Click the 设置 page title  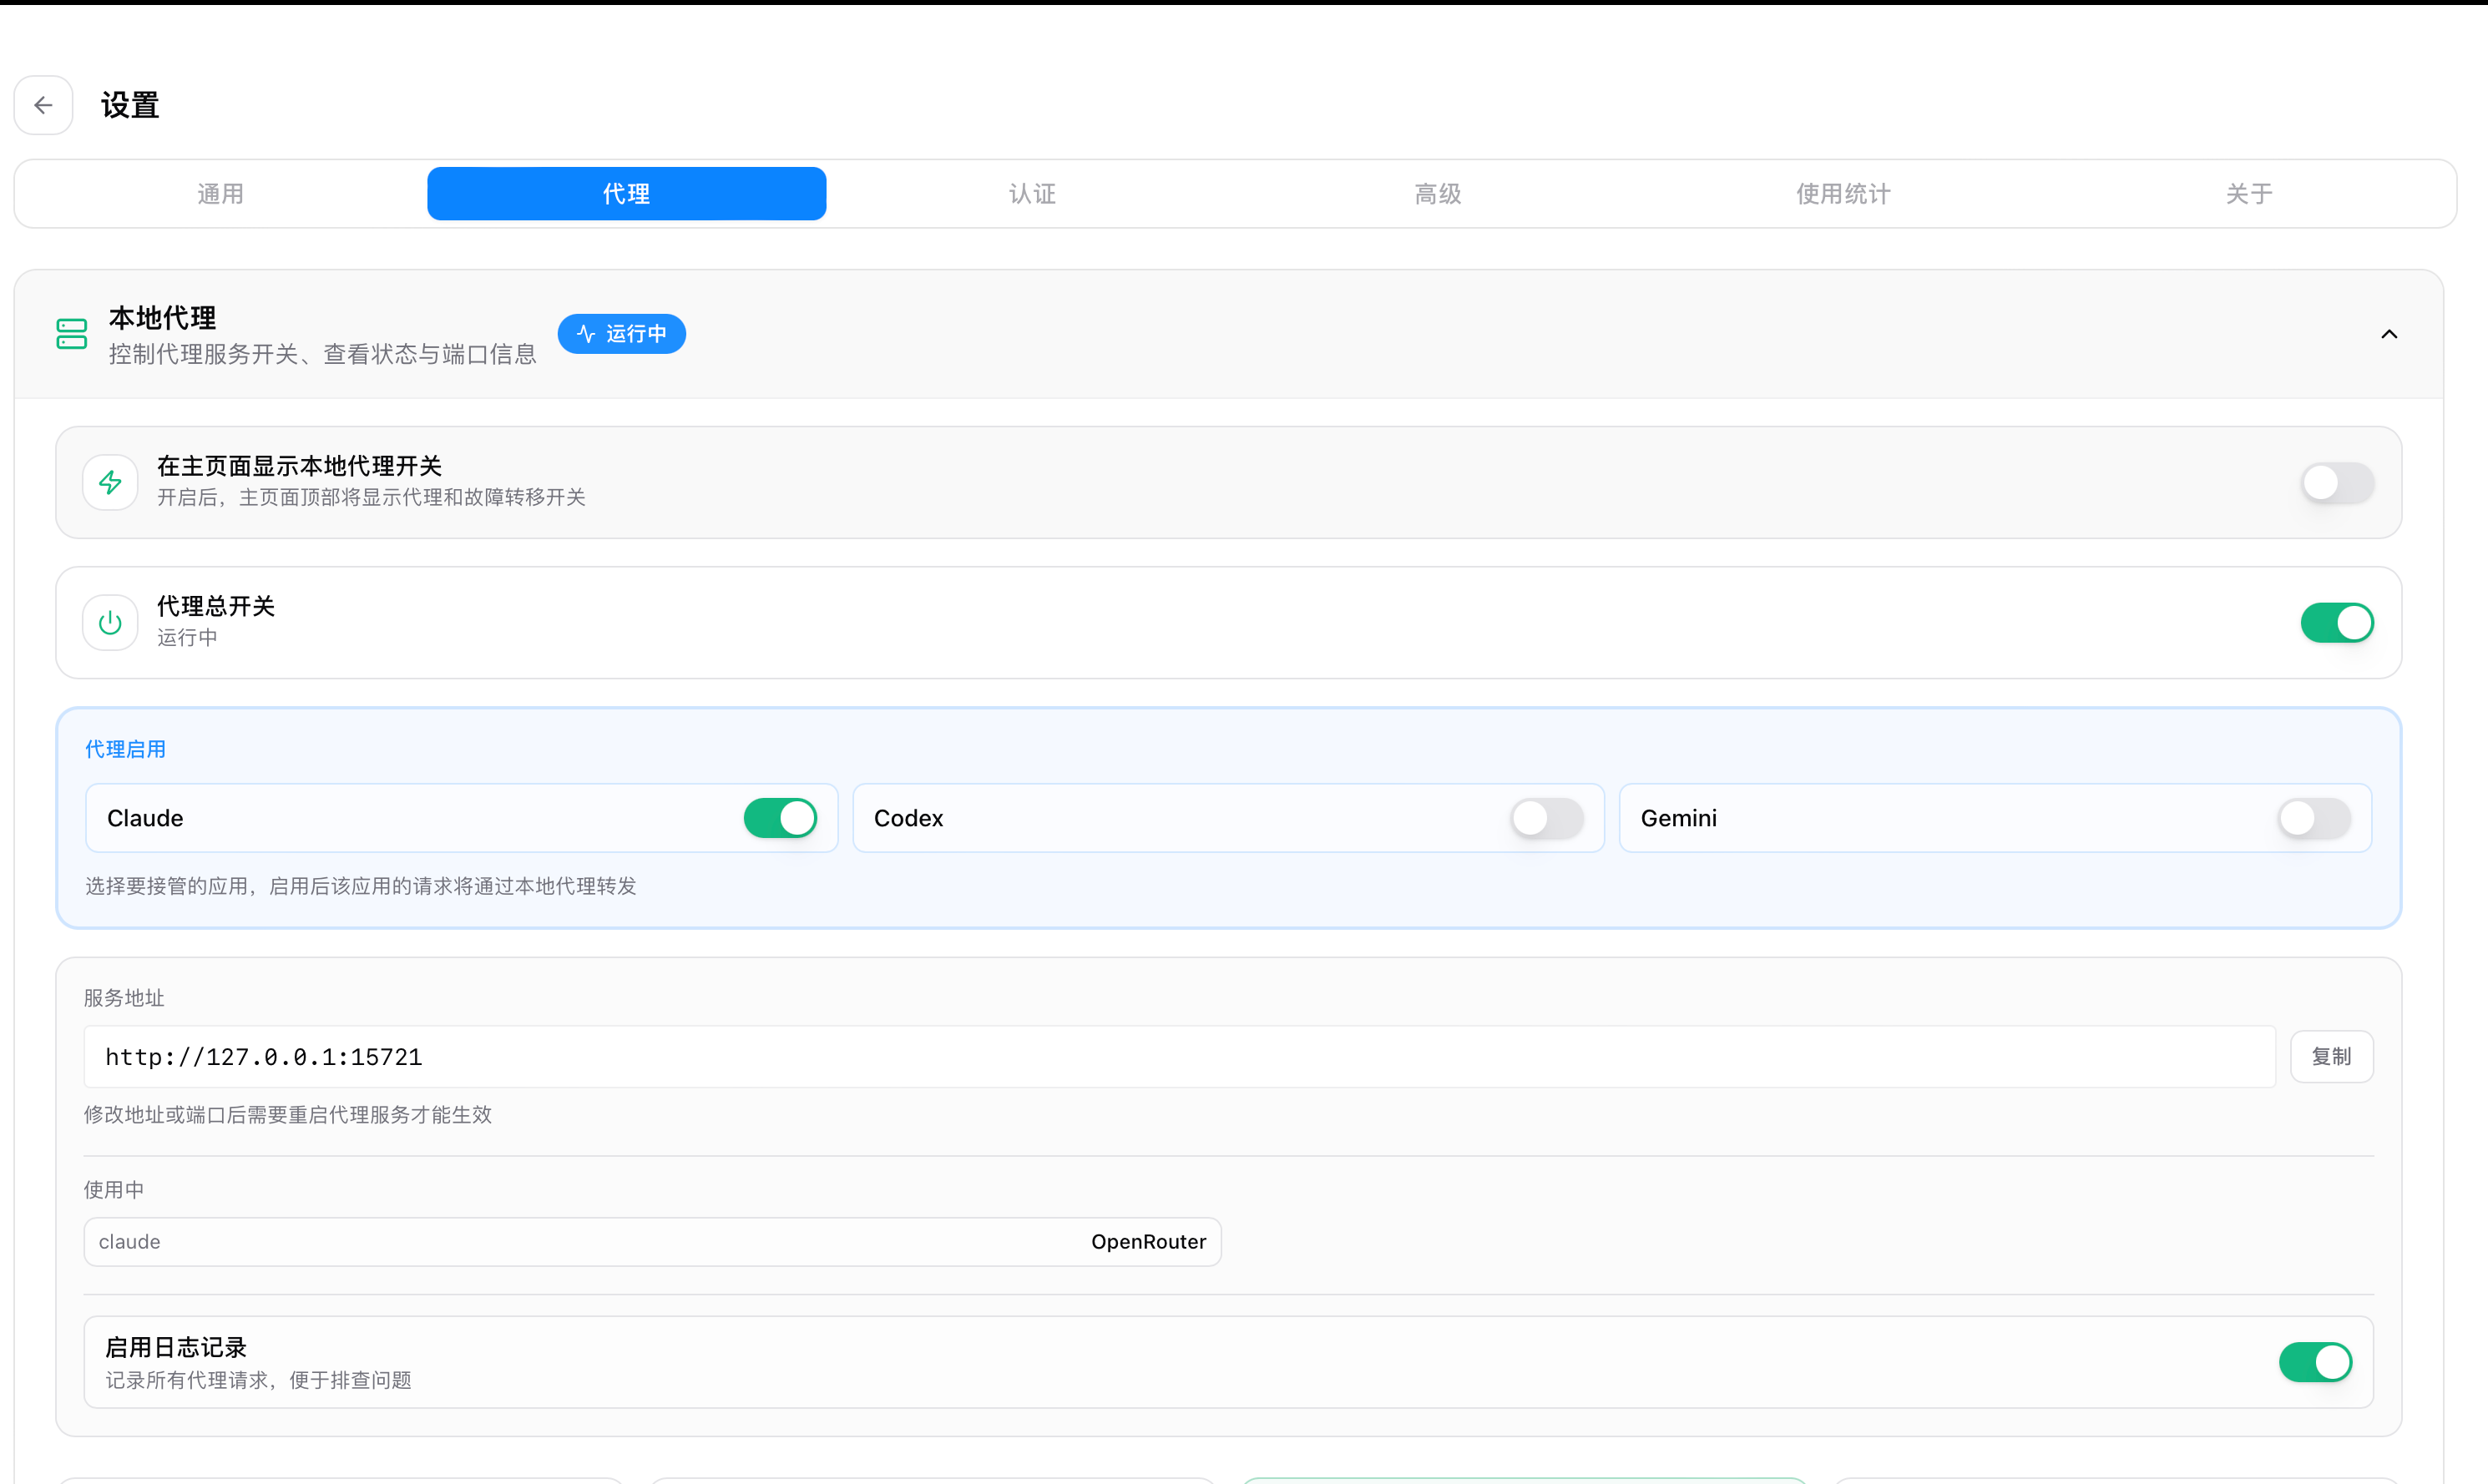point(130,105)
